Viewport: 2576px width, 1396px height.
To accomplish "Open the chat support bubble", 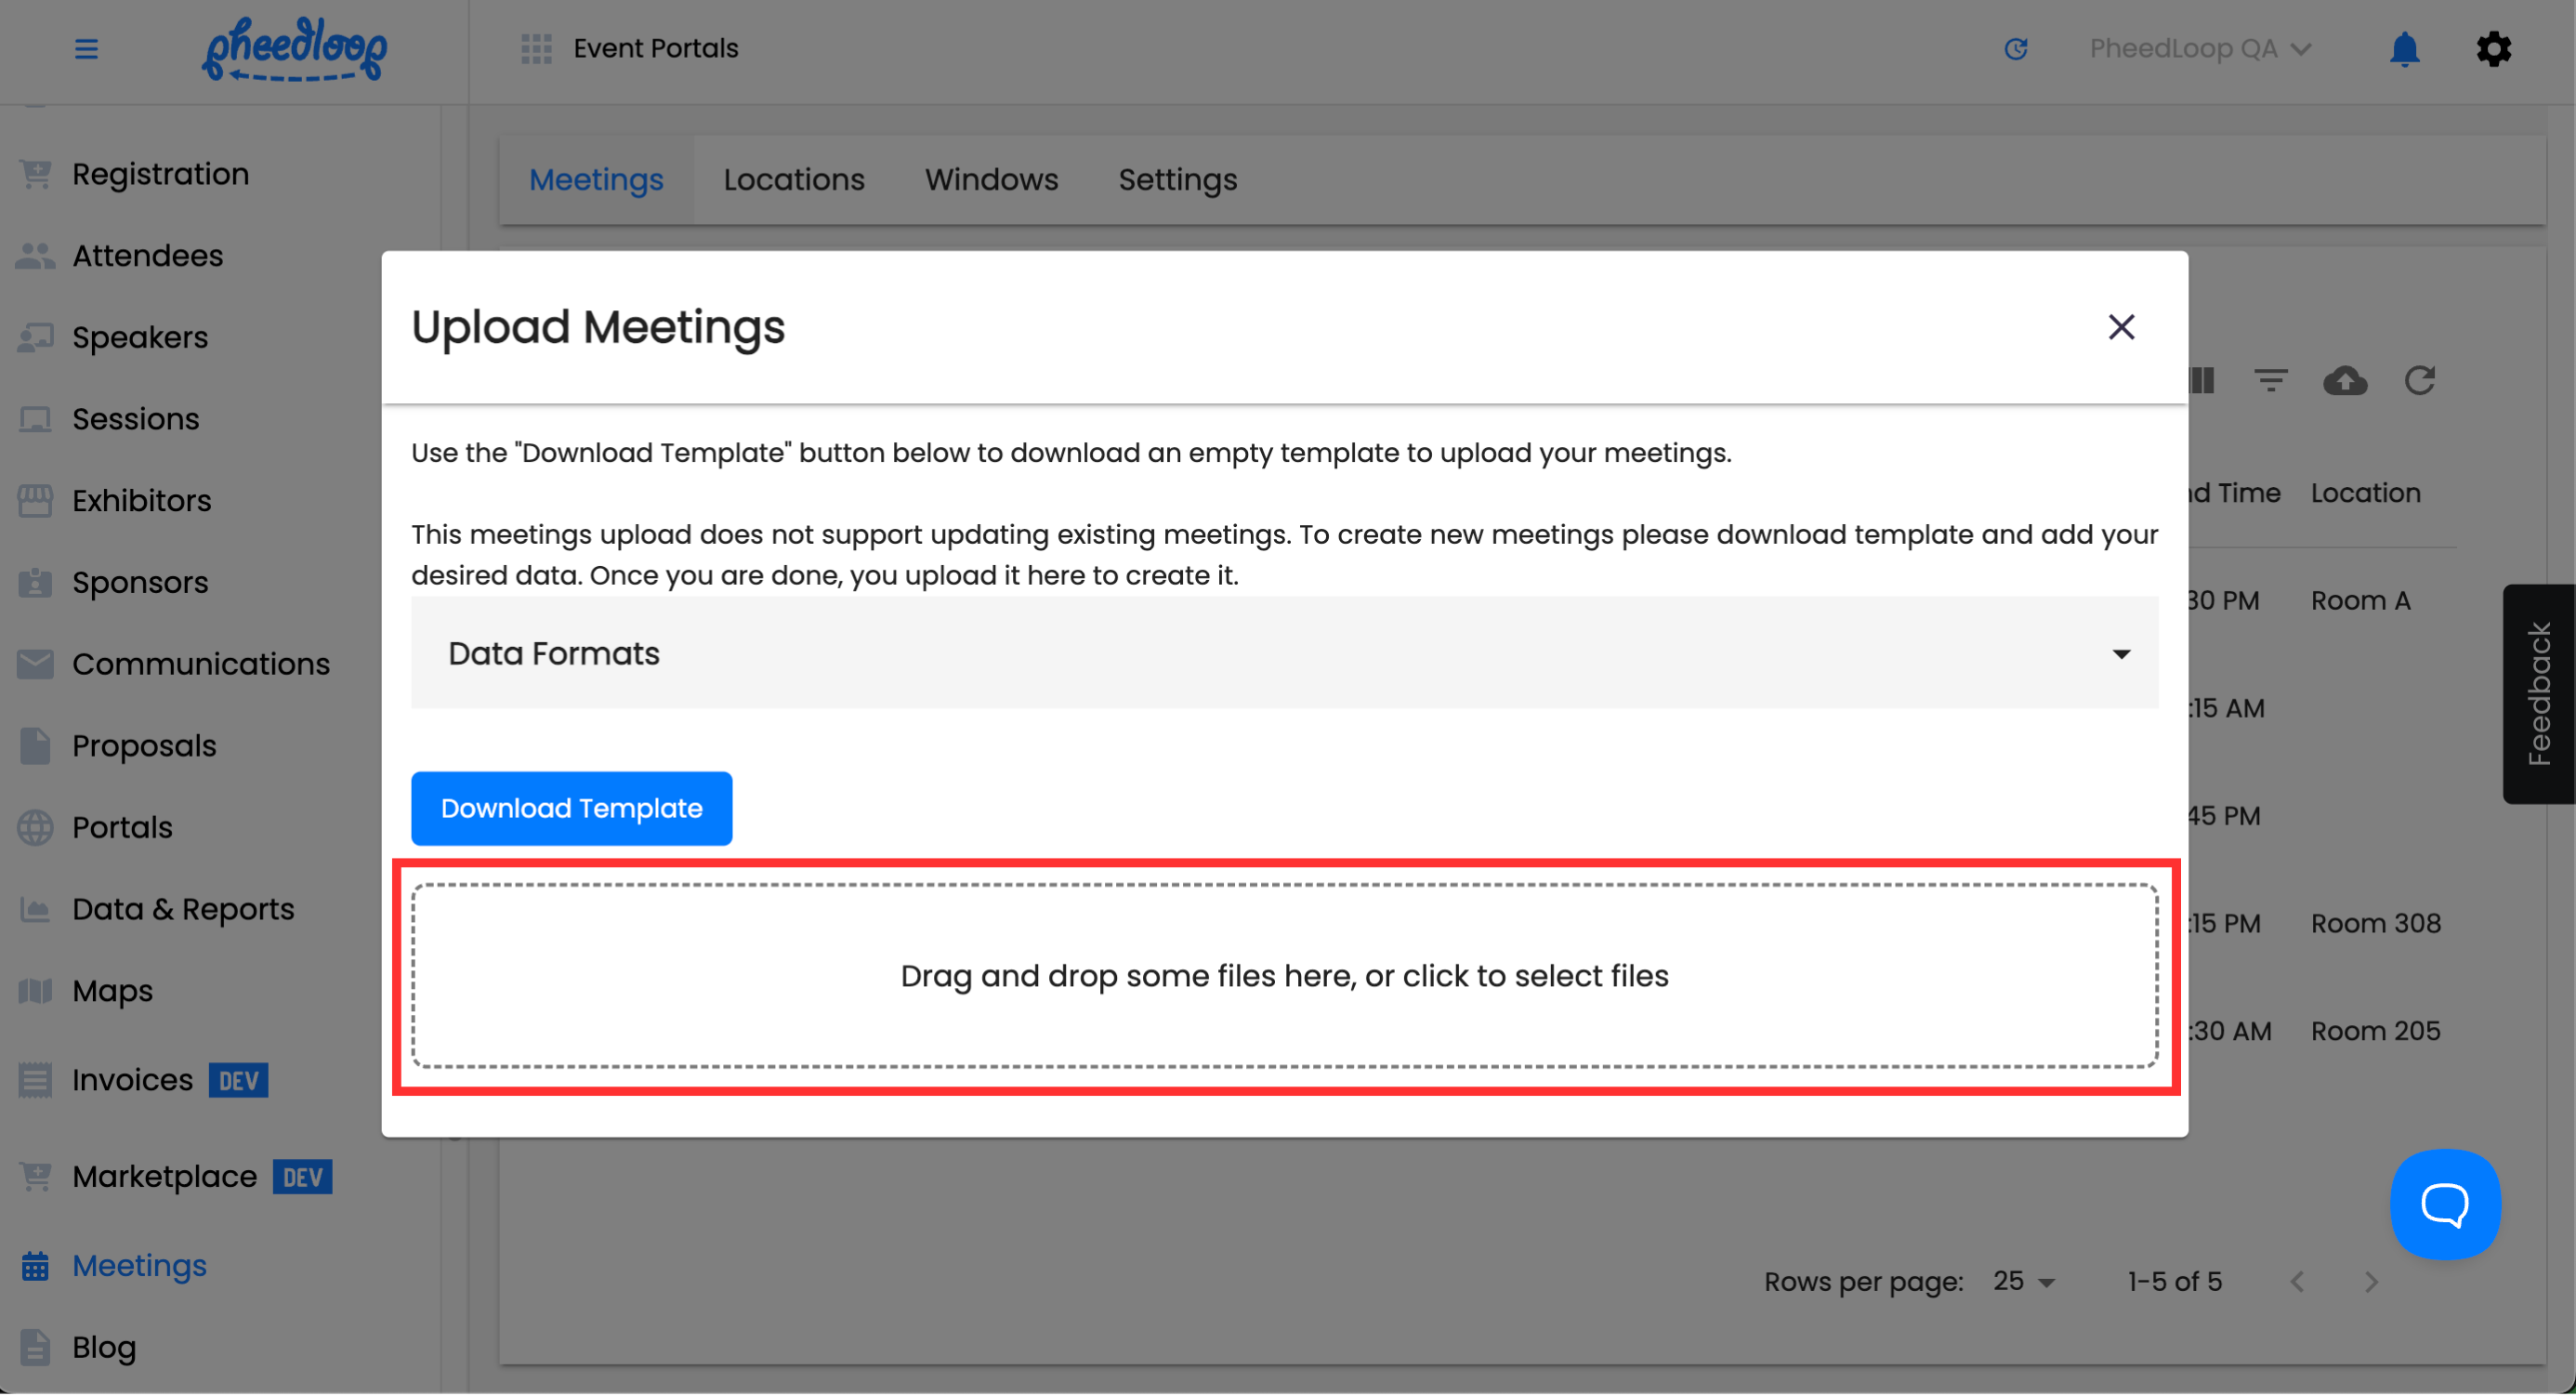I will [x=2444, y=1205].
